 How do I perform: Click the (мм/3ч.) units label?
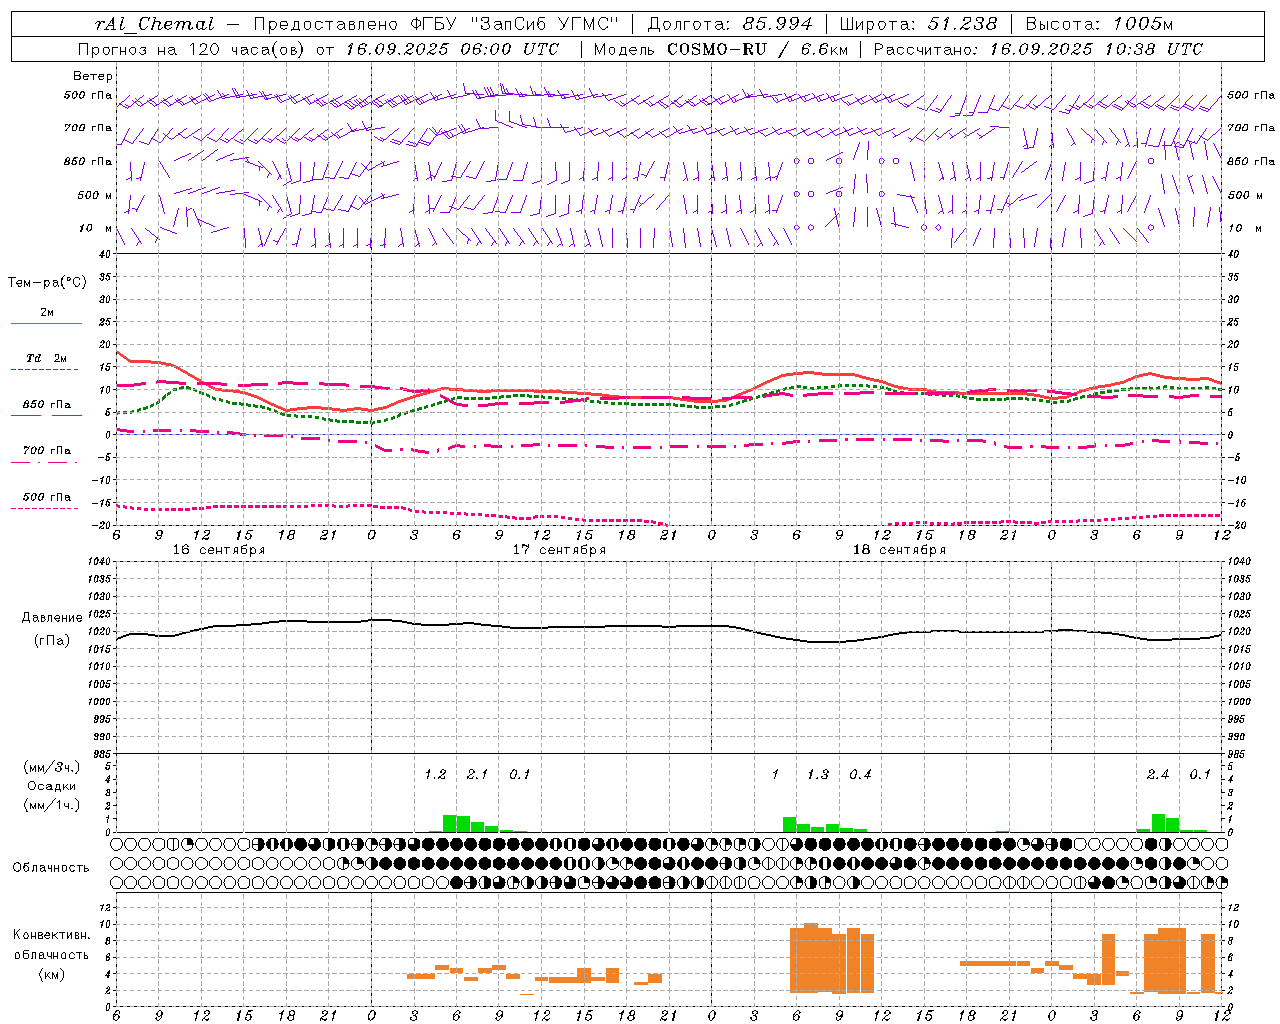coord(52,767)
